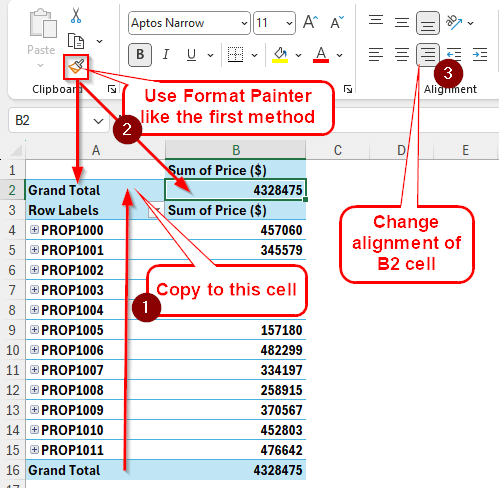
Task: Toggle Align Right button
Action: pos(428,54)
